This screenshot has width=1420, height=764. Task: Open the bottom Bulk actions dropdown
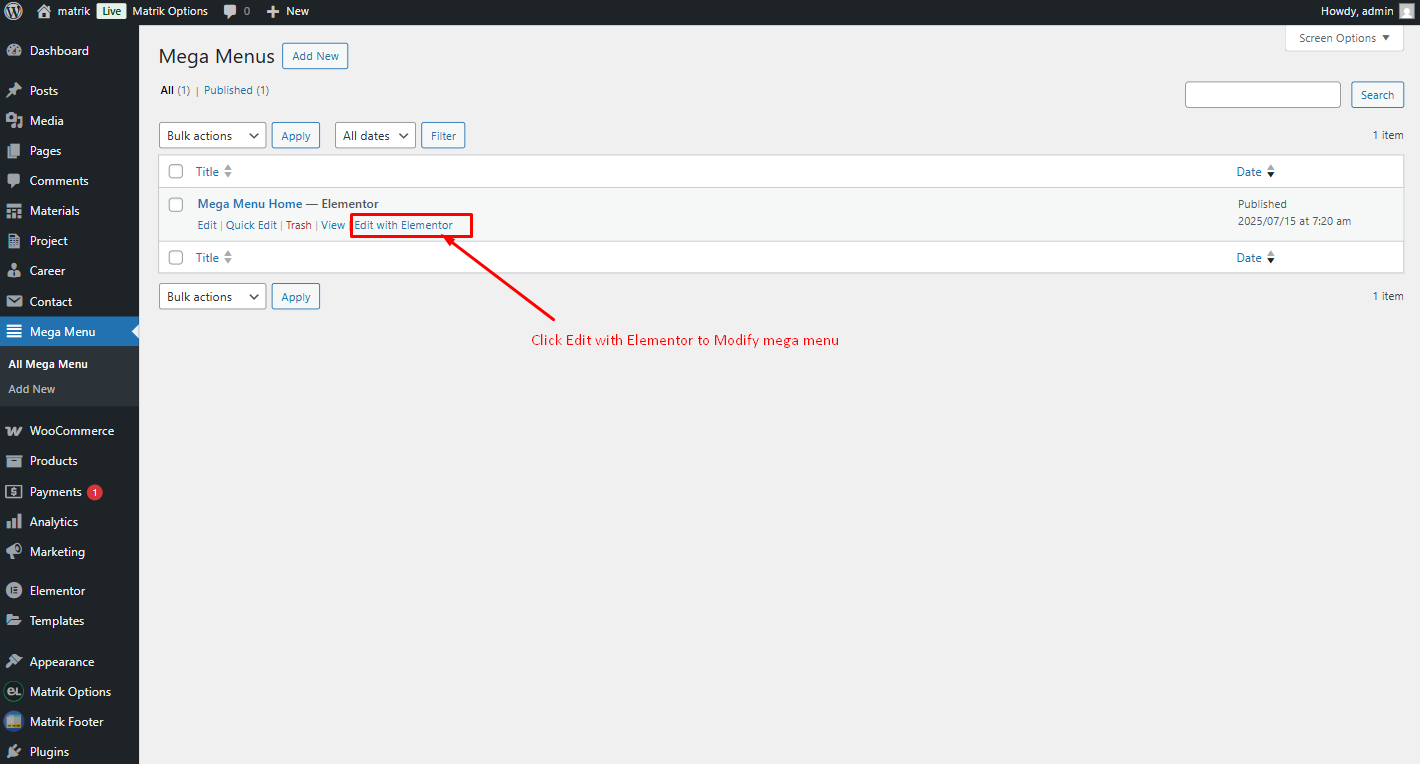[213, 297]
